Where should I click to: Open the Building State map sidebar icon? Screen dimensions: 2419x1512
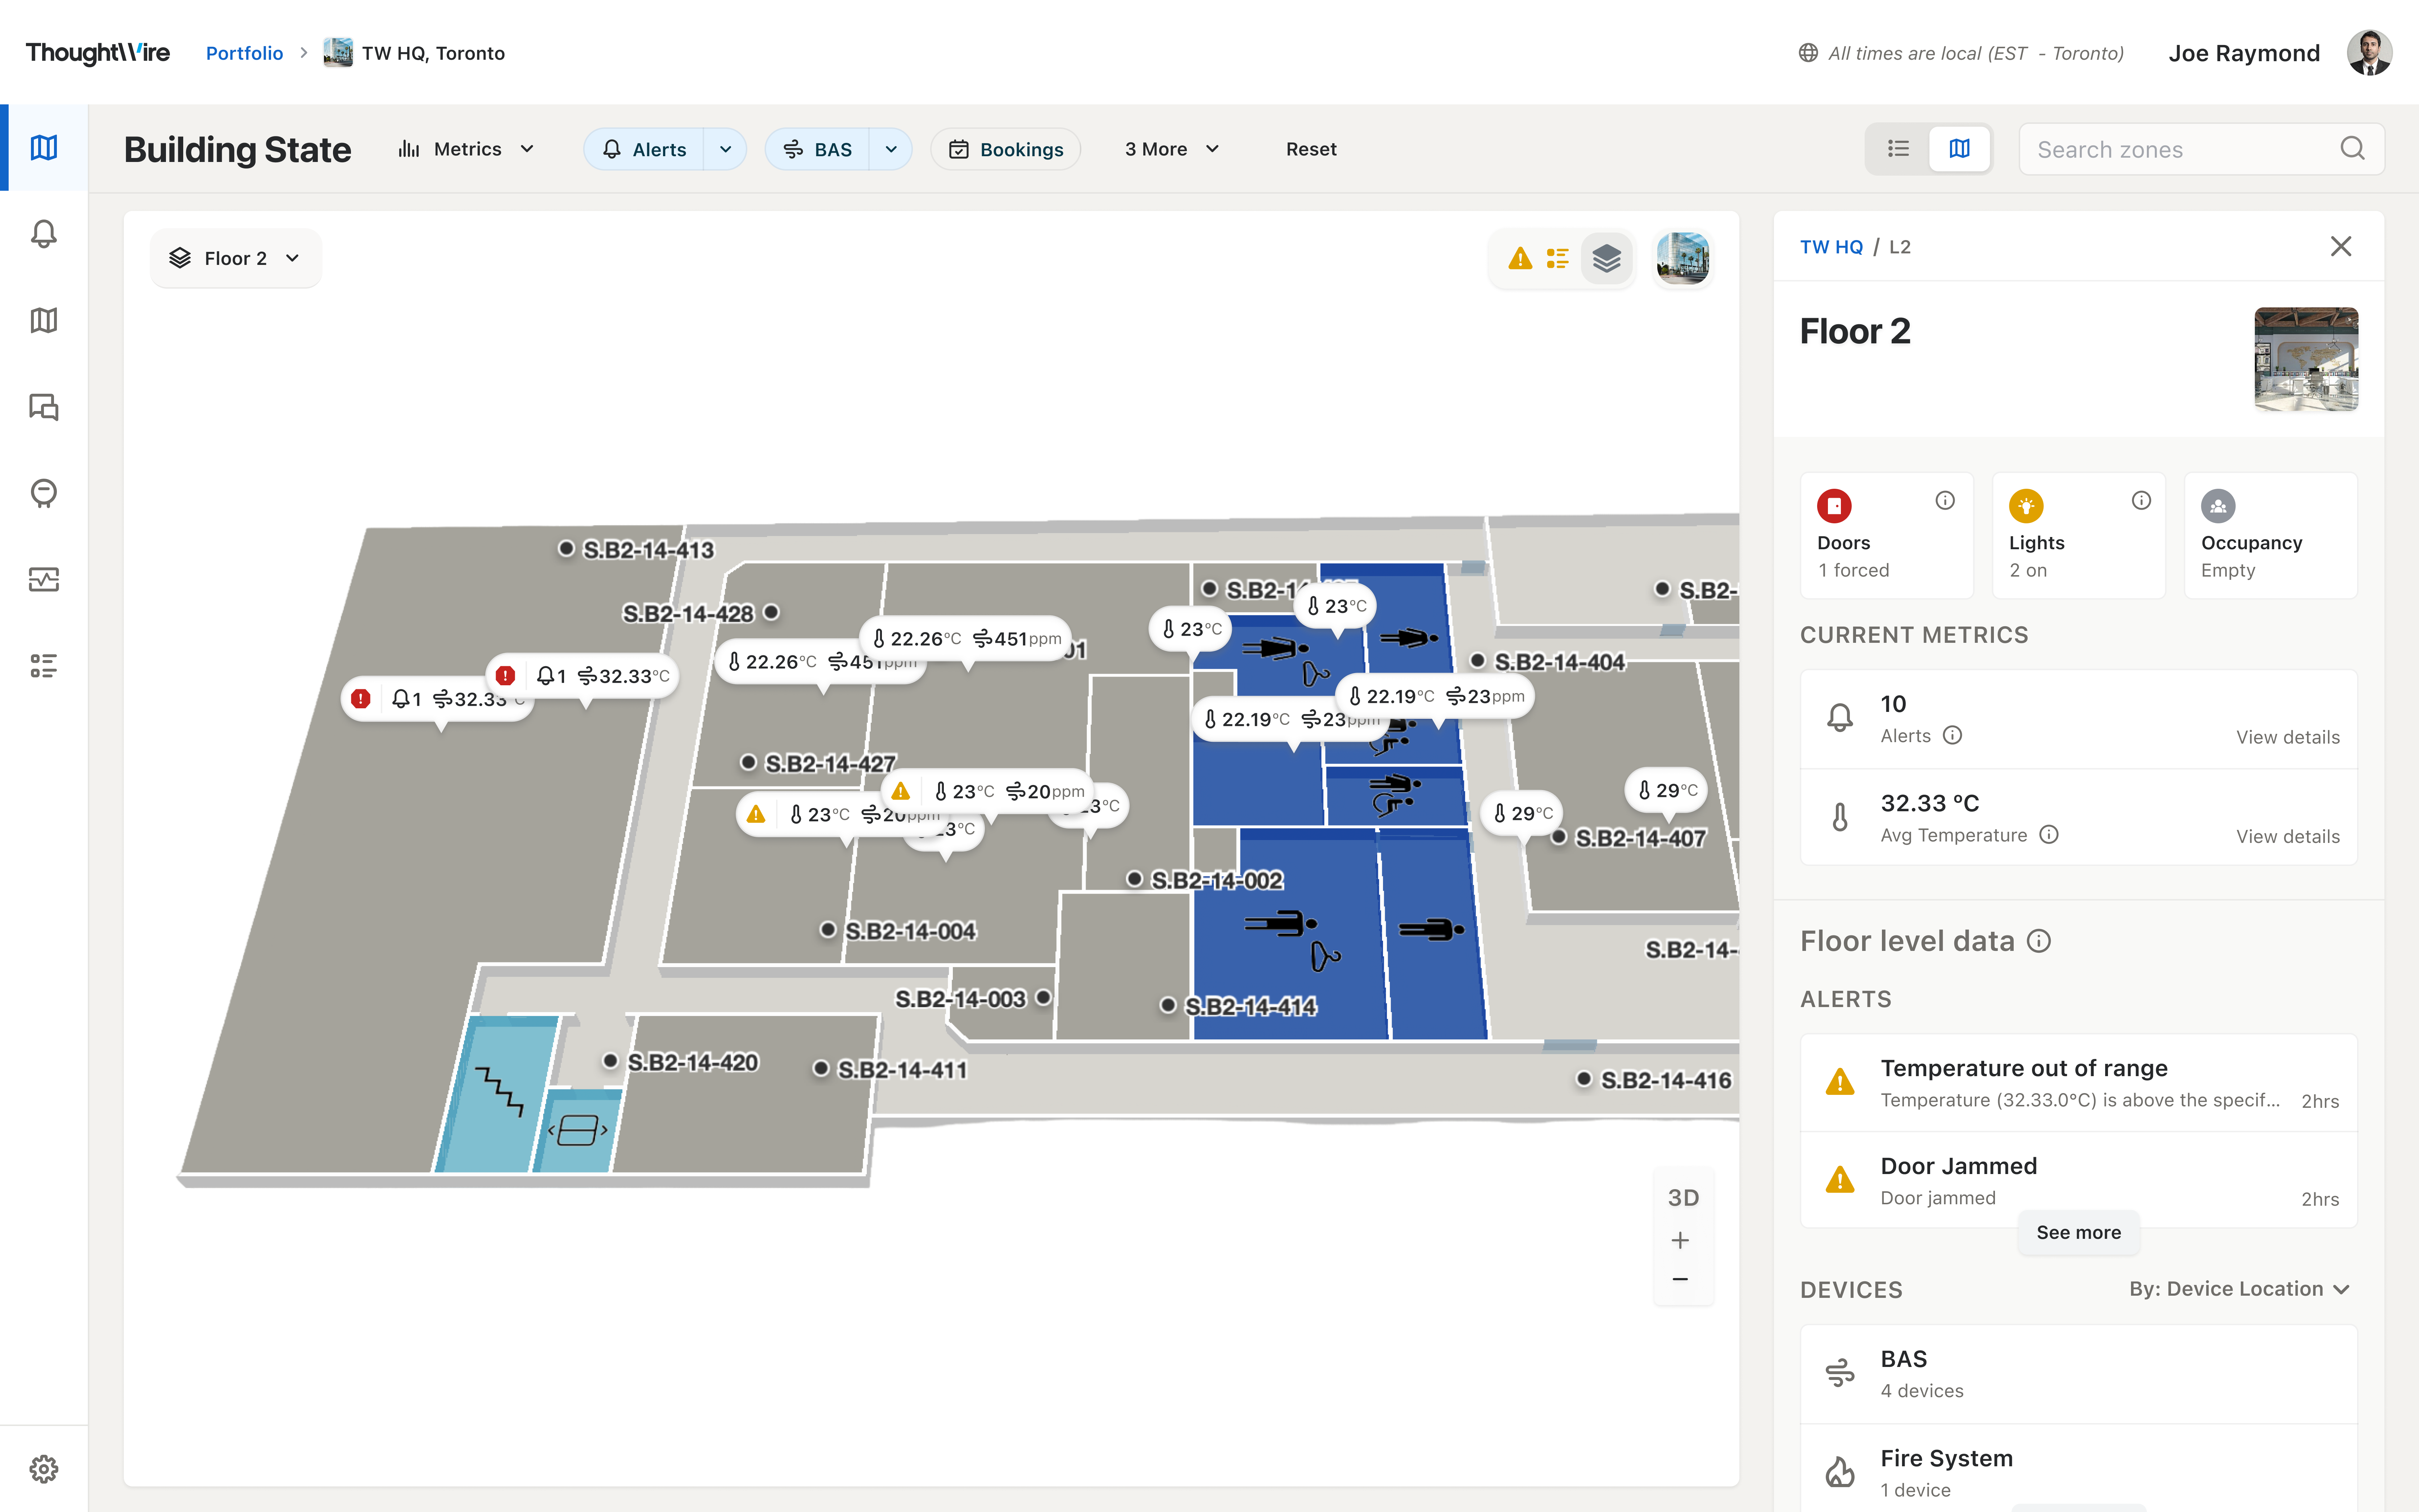click(44, 148)
